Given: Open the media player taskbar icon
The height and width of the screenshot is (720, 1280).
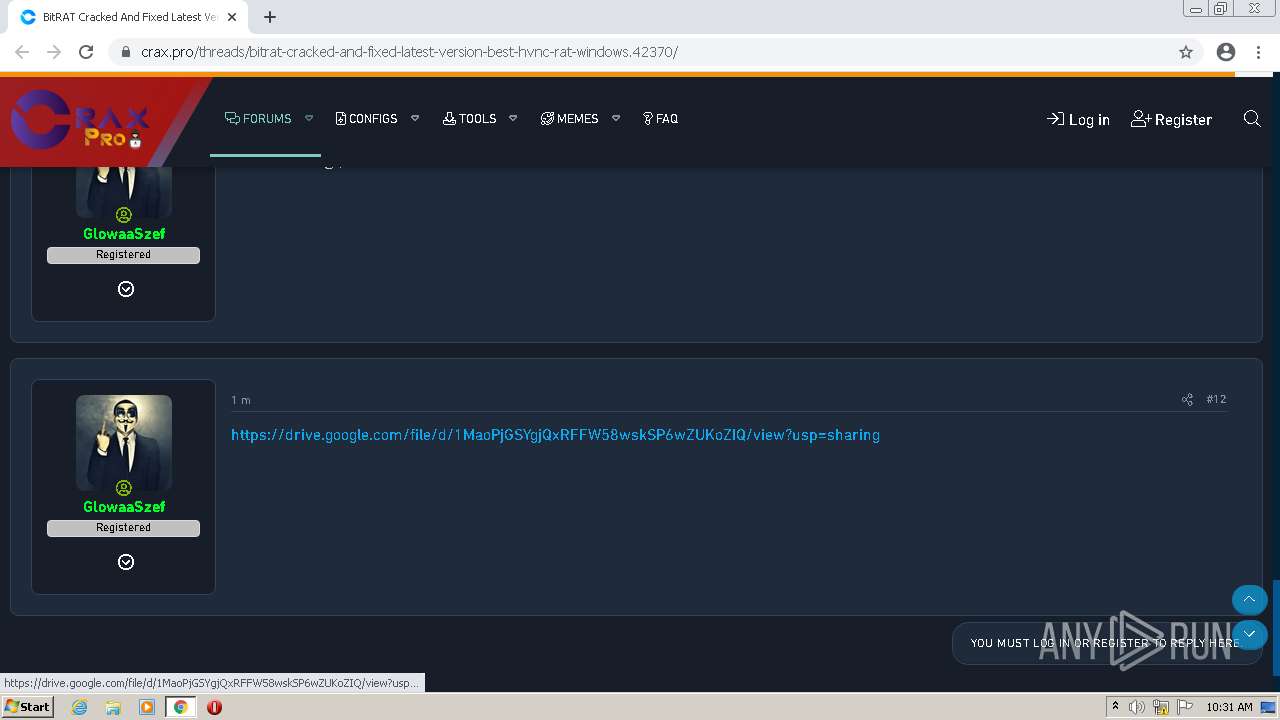Looking at the screenshot, I should coord(147,707).
